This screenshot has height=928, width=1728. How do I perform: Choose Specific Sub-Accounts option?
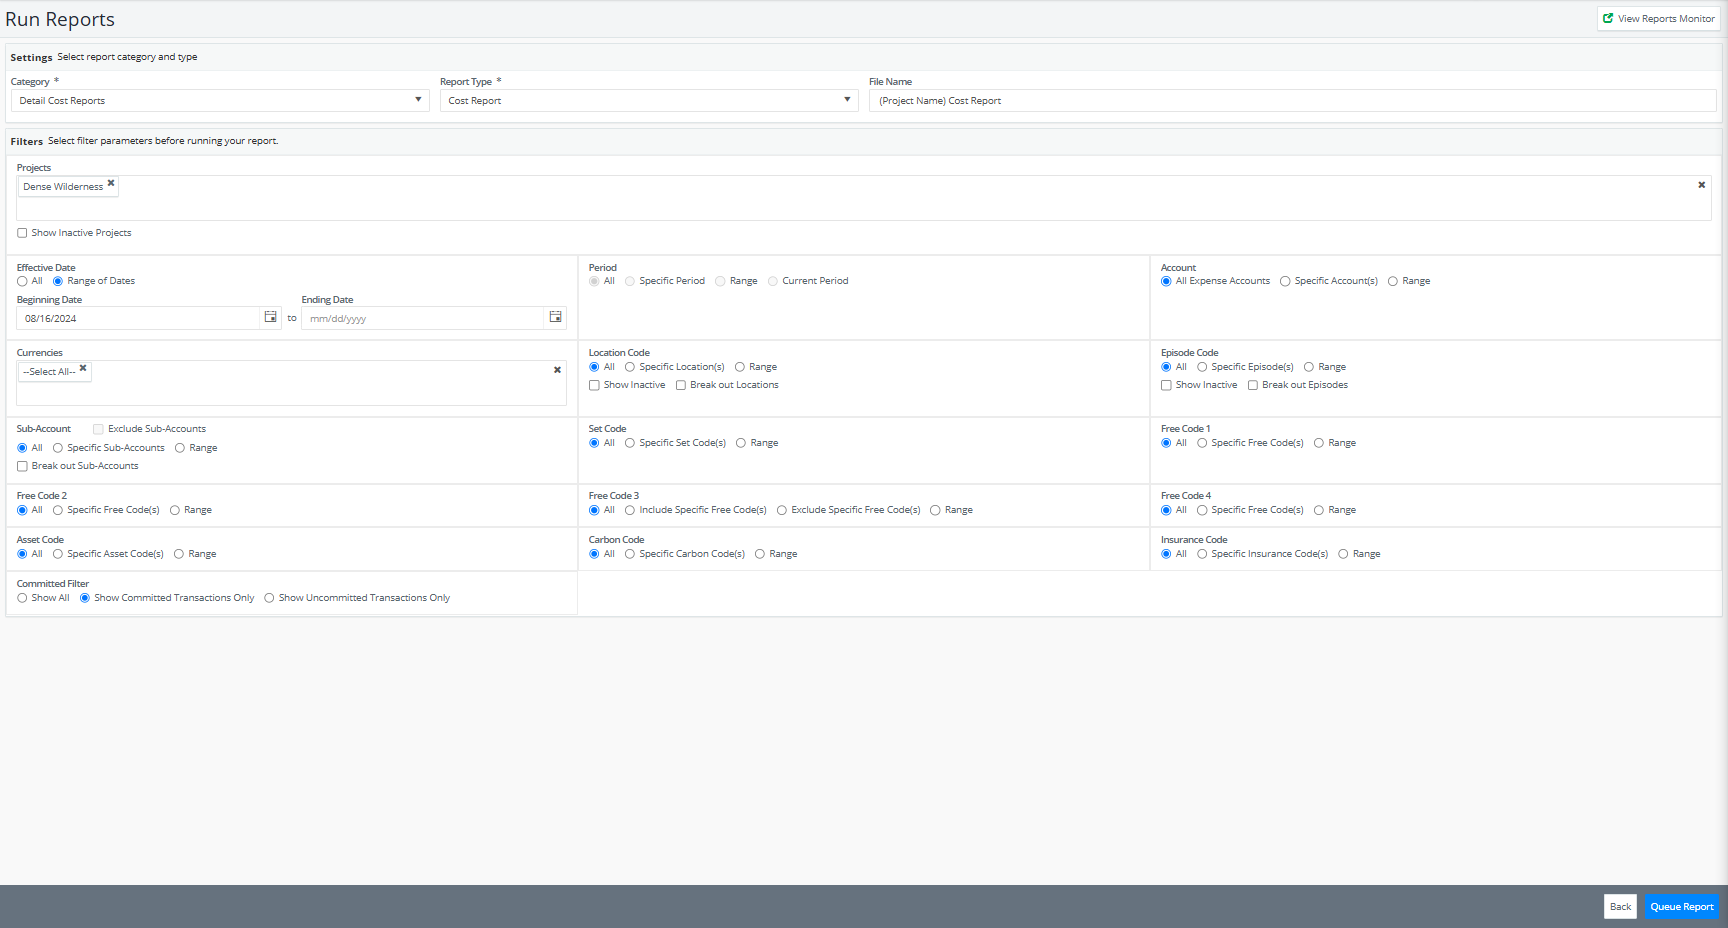(x=58, y=448)
